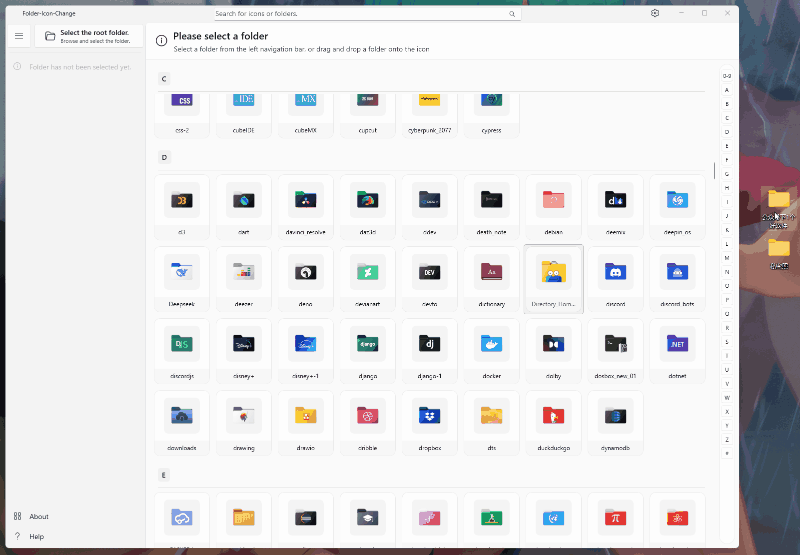Open the hamburger navigation menu
The height and width of the screenshot is (555, 800).
tap(19, 36)
